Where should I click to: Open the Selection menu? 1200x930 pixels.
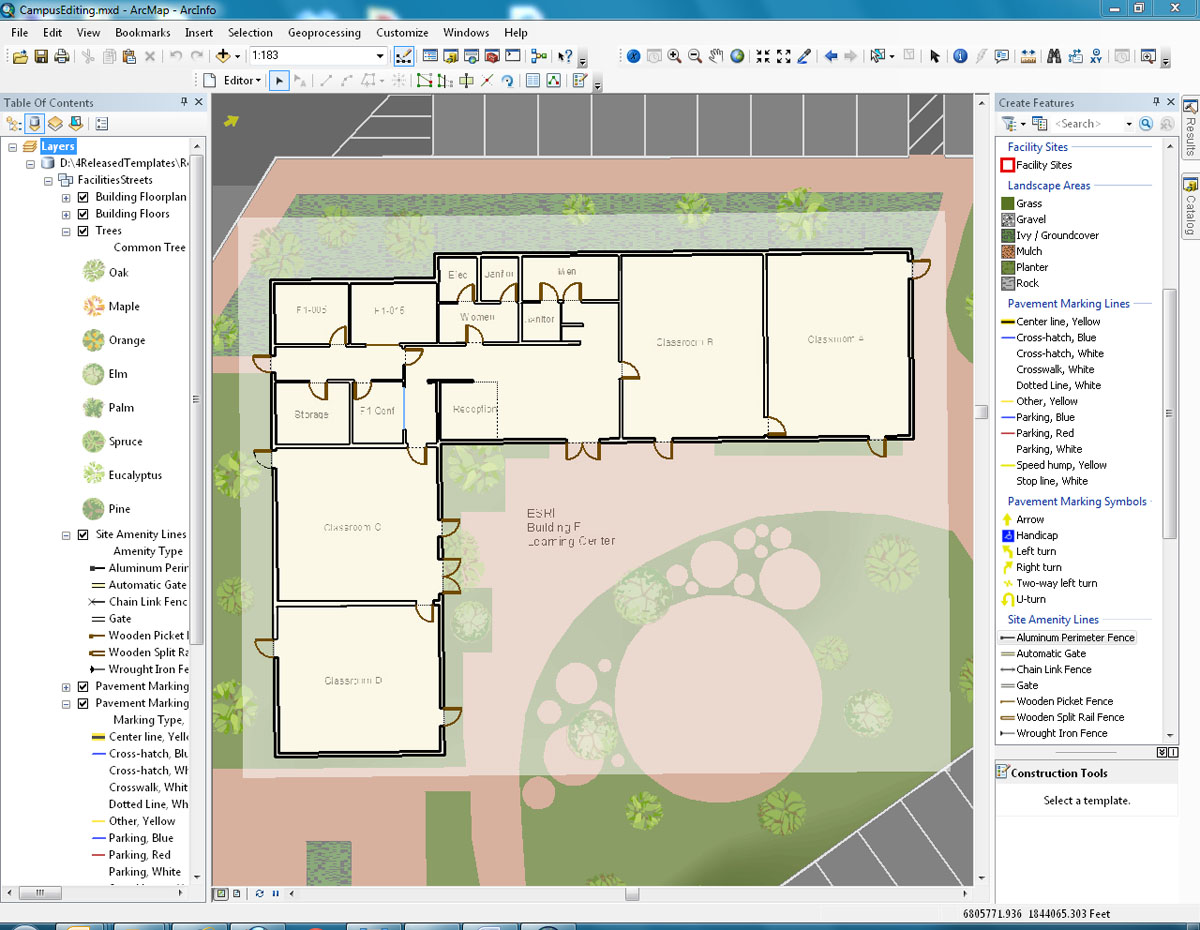(250, 33)
